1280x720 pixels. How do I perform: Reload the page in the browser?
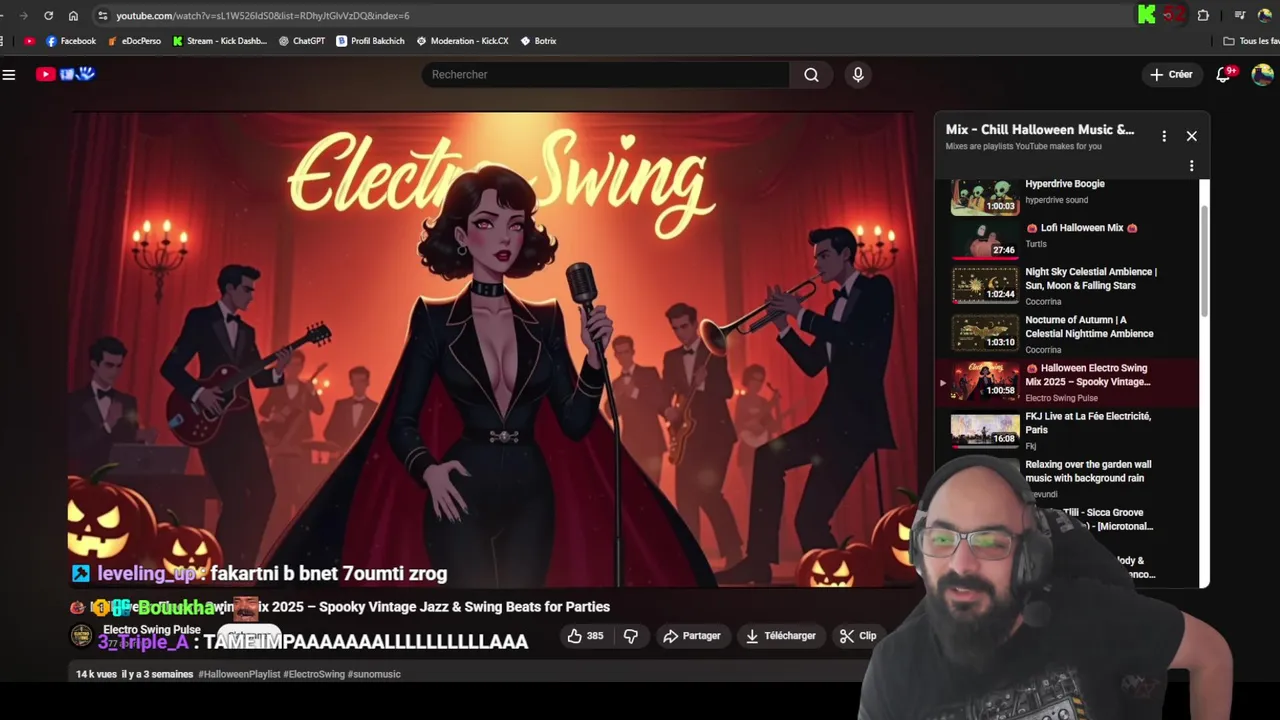pos(48,16)
